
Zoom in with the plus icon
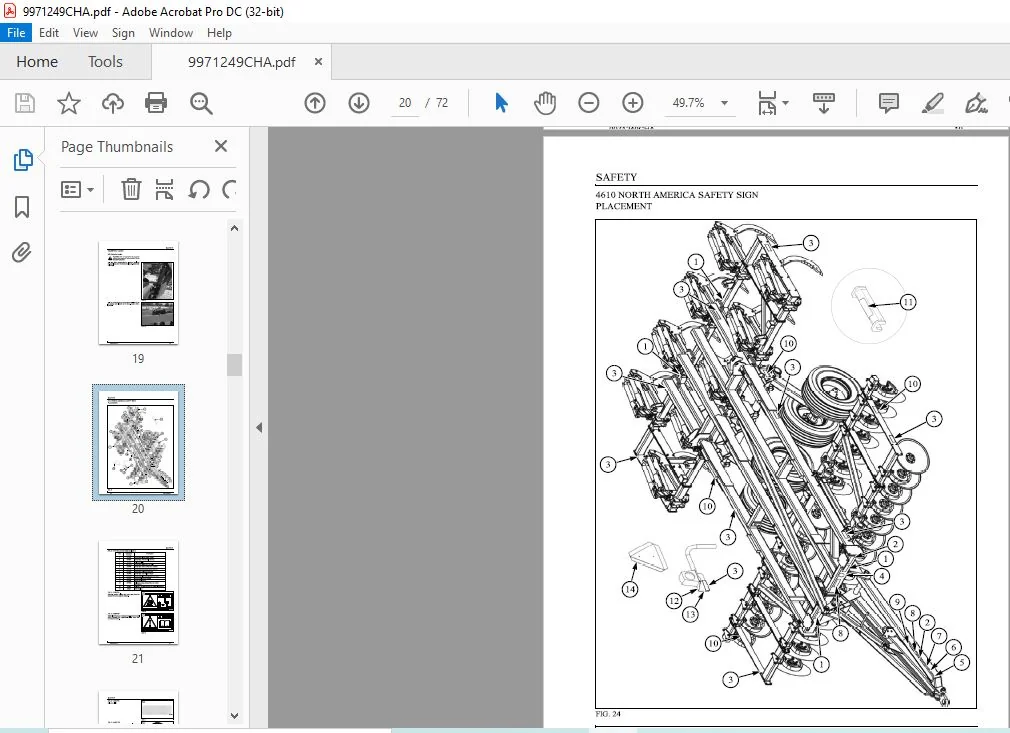(x=633, y=103)
